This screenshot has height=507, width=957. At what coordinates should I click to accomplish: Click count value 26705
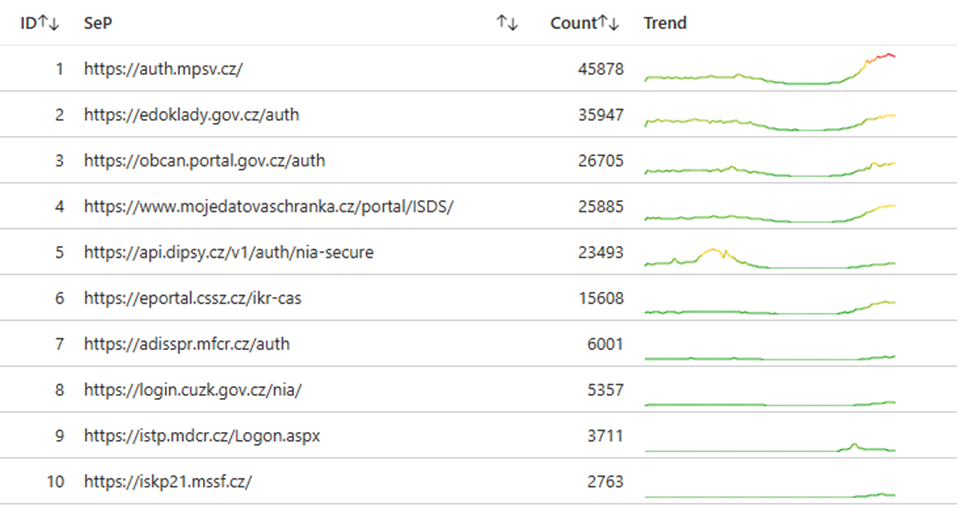click(601, 160)
